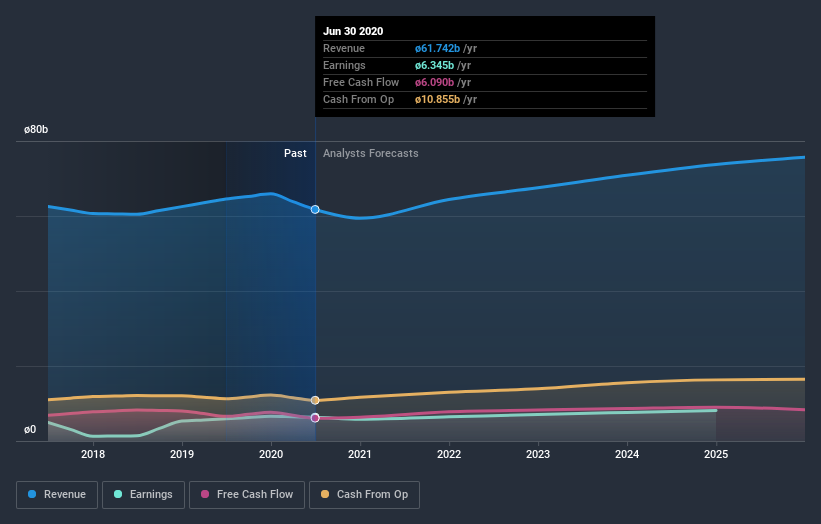Click the pink dot in Free Cash Flow legend

pos(205,494)
